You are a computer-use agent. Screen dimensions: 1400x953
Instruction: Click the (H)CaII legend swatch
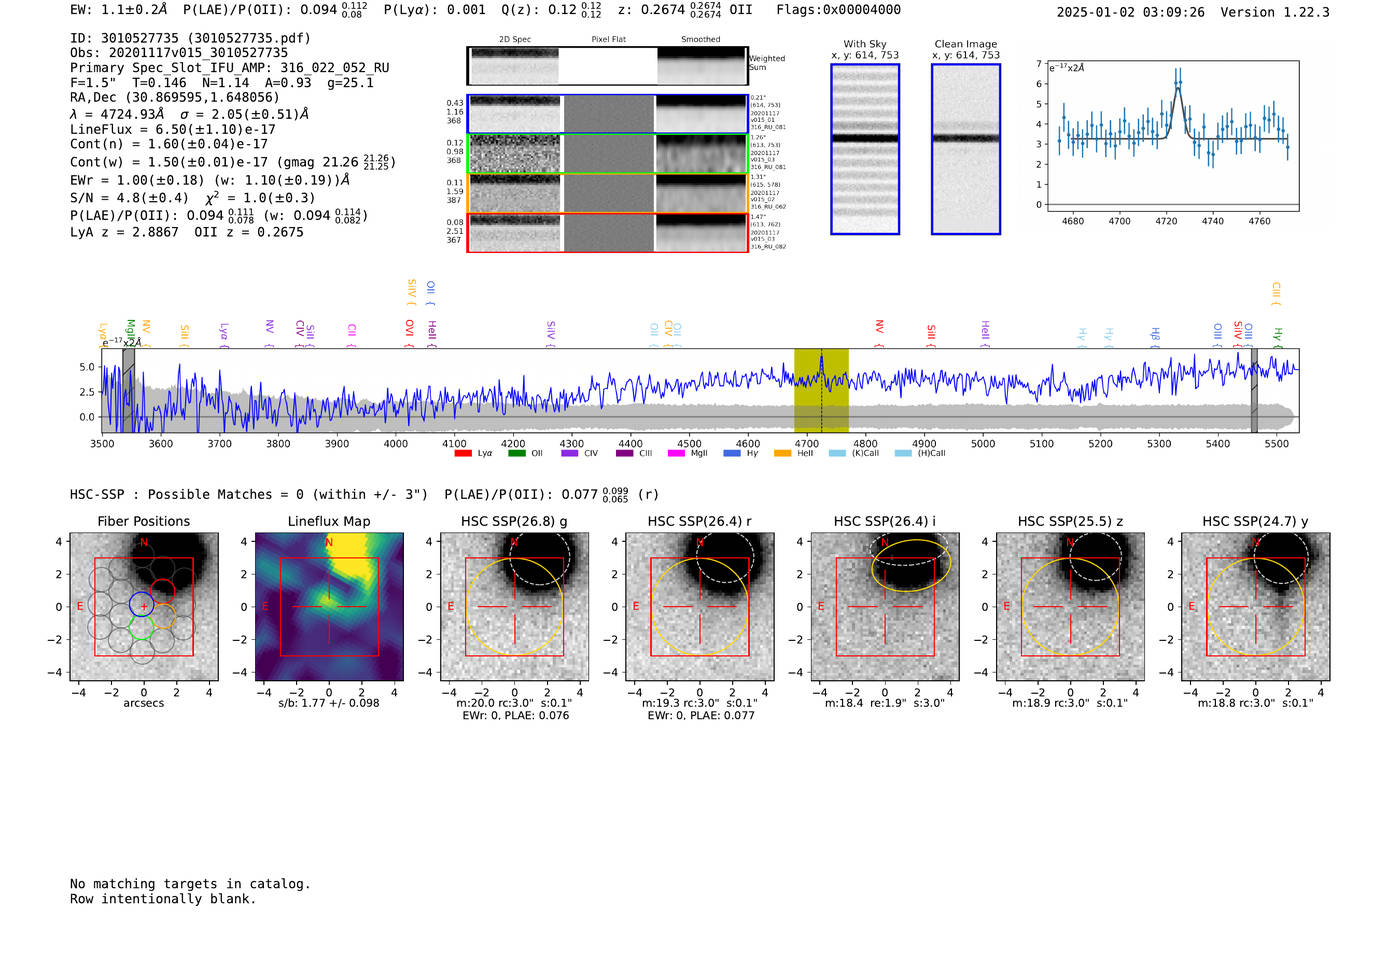tap(904, 453)
